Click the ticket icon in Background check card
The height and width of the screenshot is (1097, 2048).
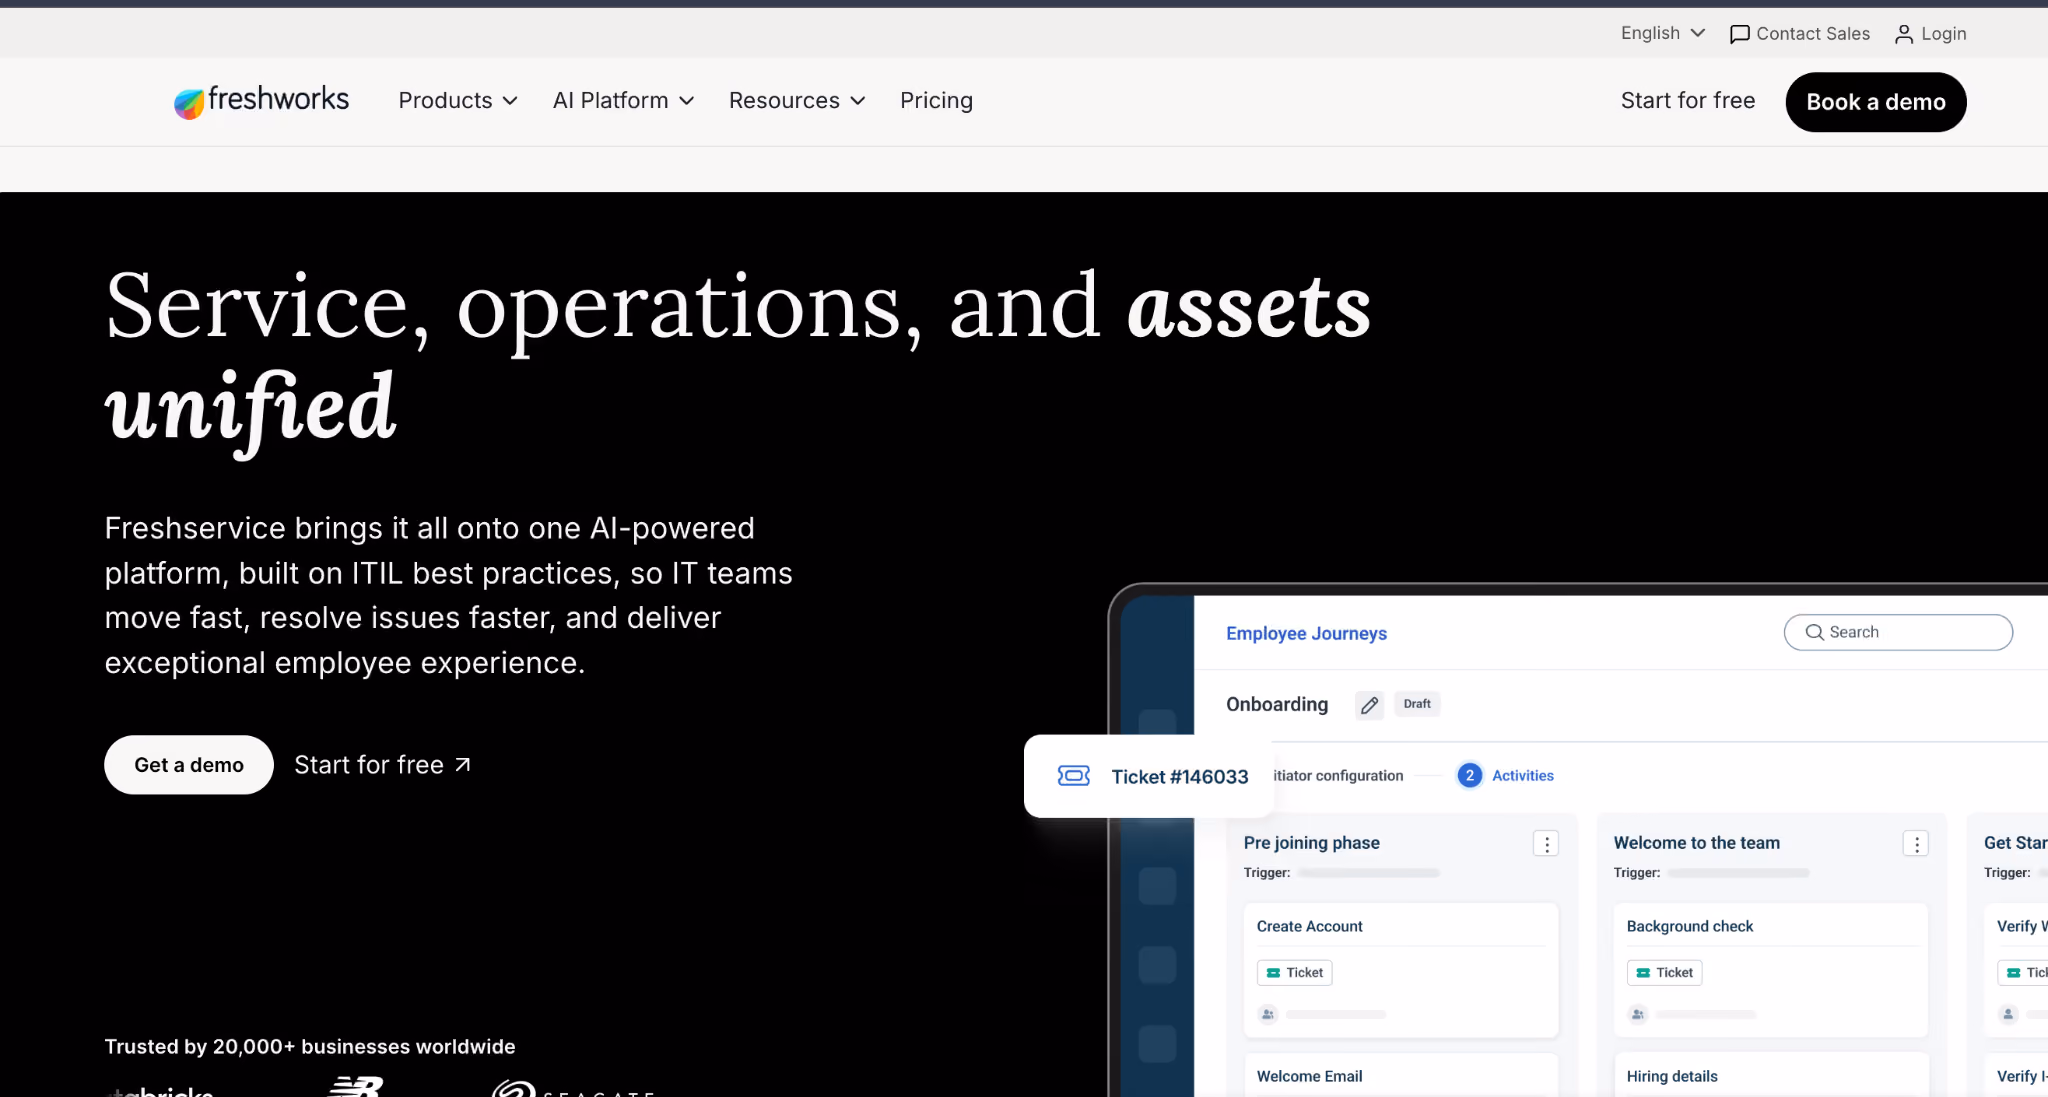click(1643, 973)
